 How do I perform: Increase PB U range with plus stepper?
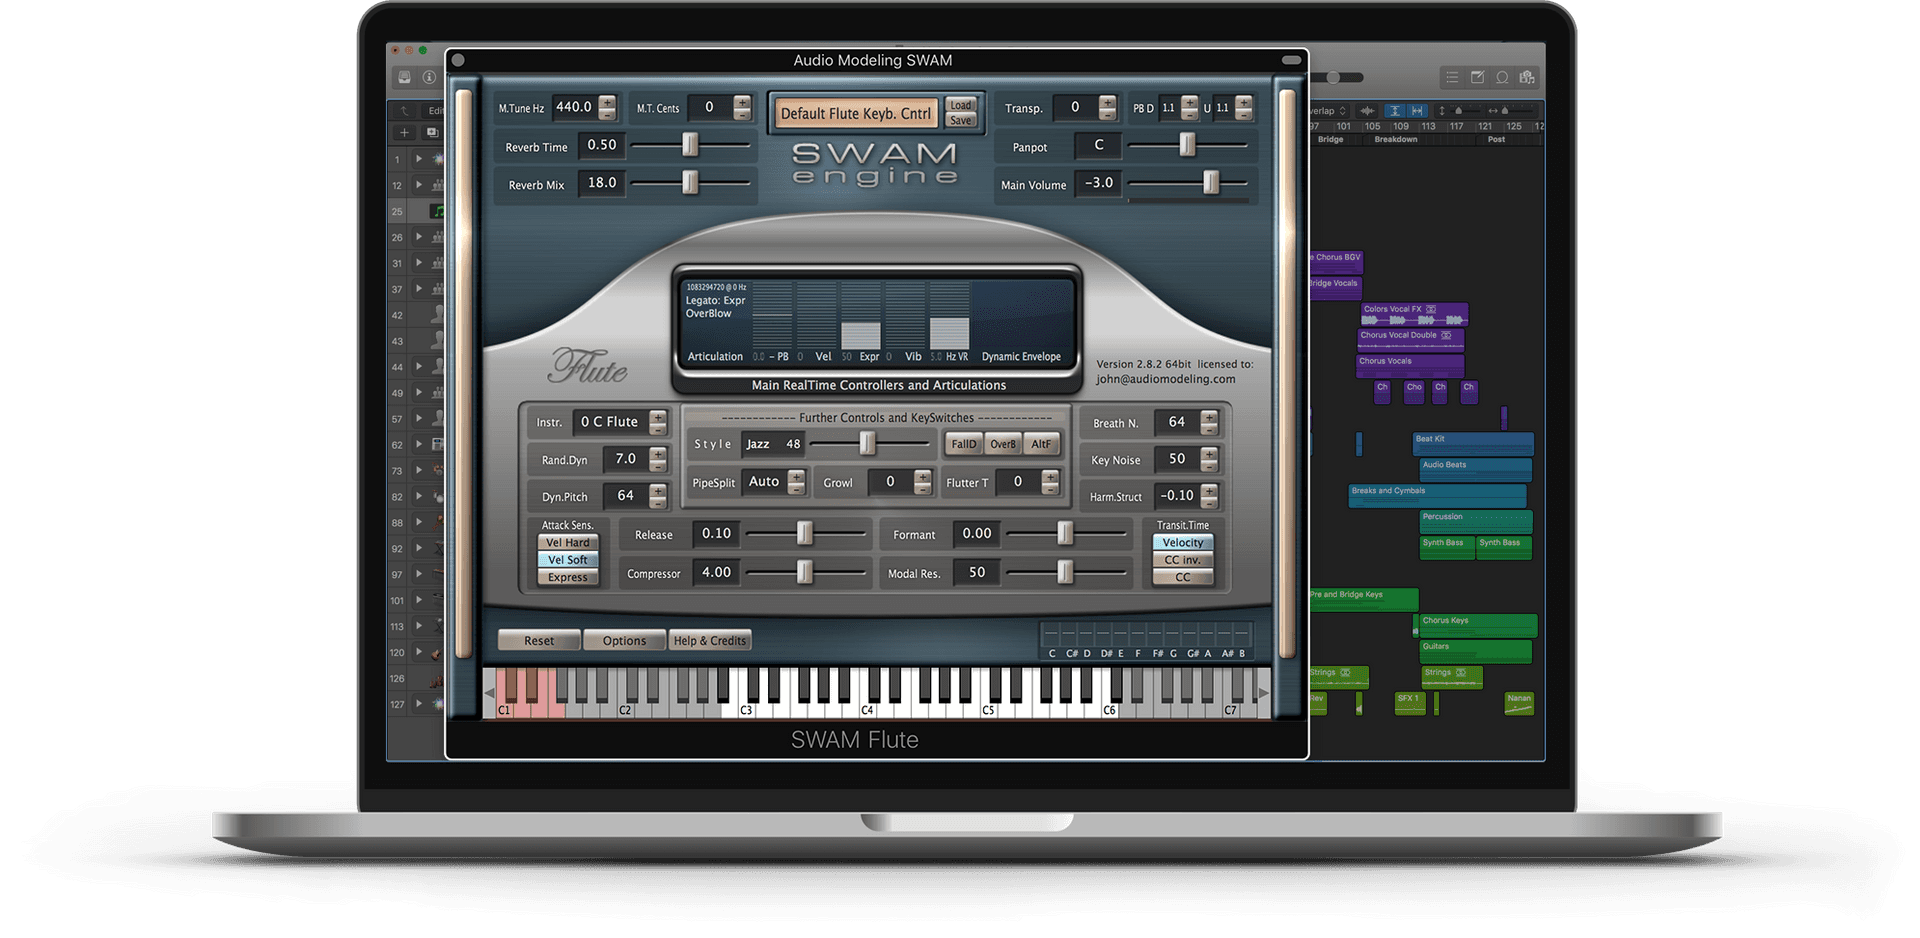pyautogui.click(x=1244, y=102)
